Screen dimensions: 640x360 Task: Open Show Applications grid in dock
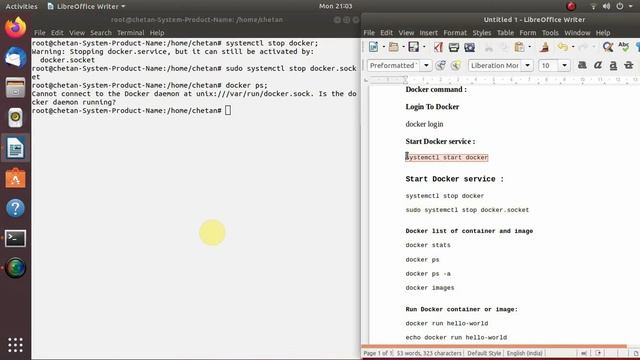coord(16,345)
